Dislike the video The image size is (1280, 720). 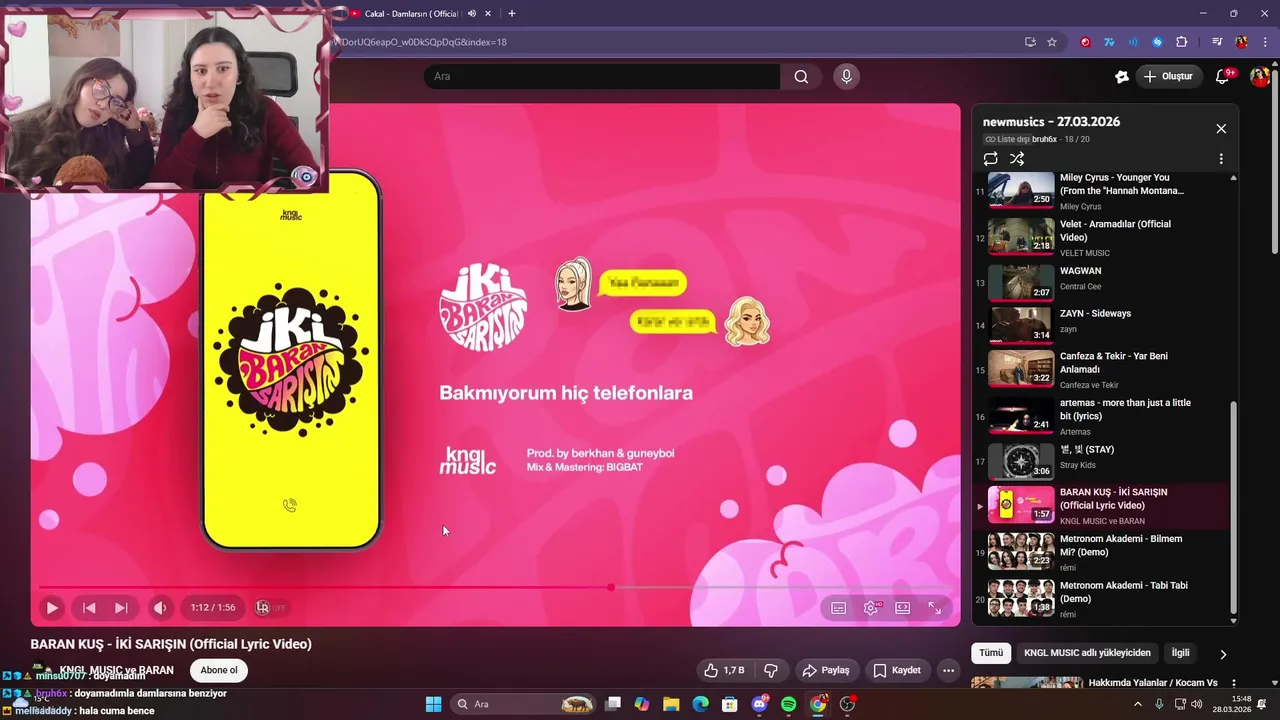point(771,670)
